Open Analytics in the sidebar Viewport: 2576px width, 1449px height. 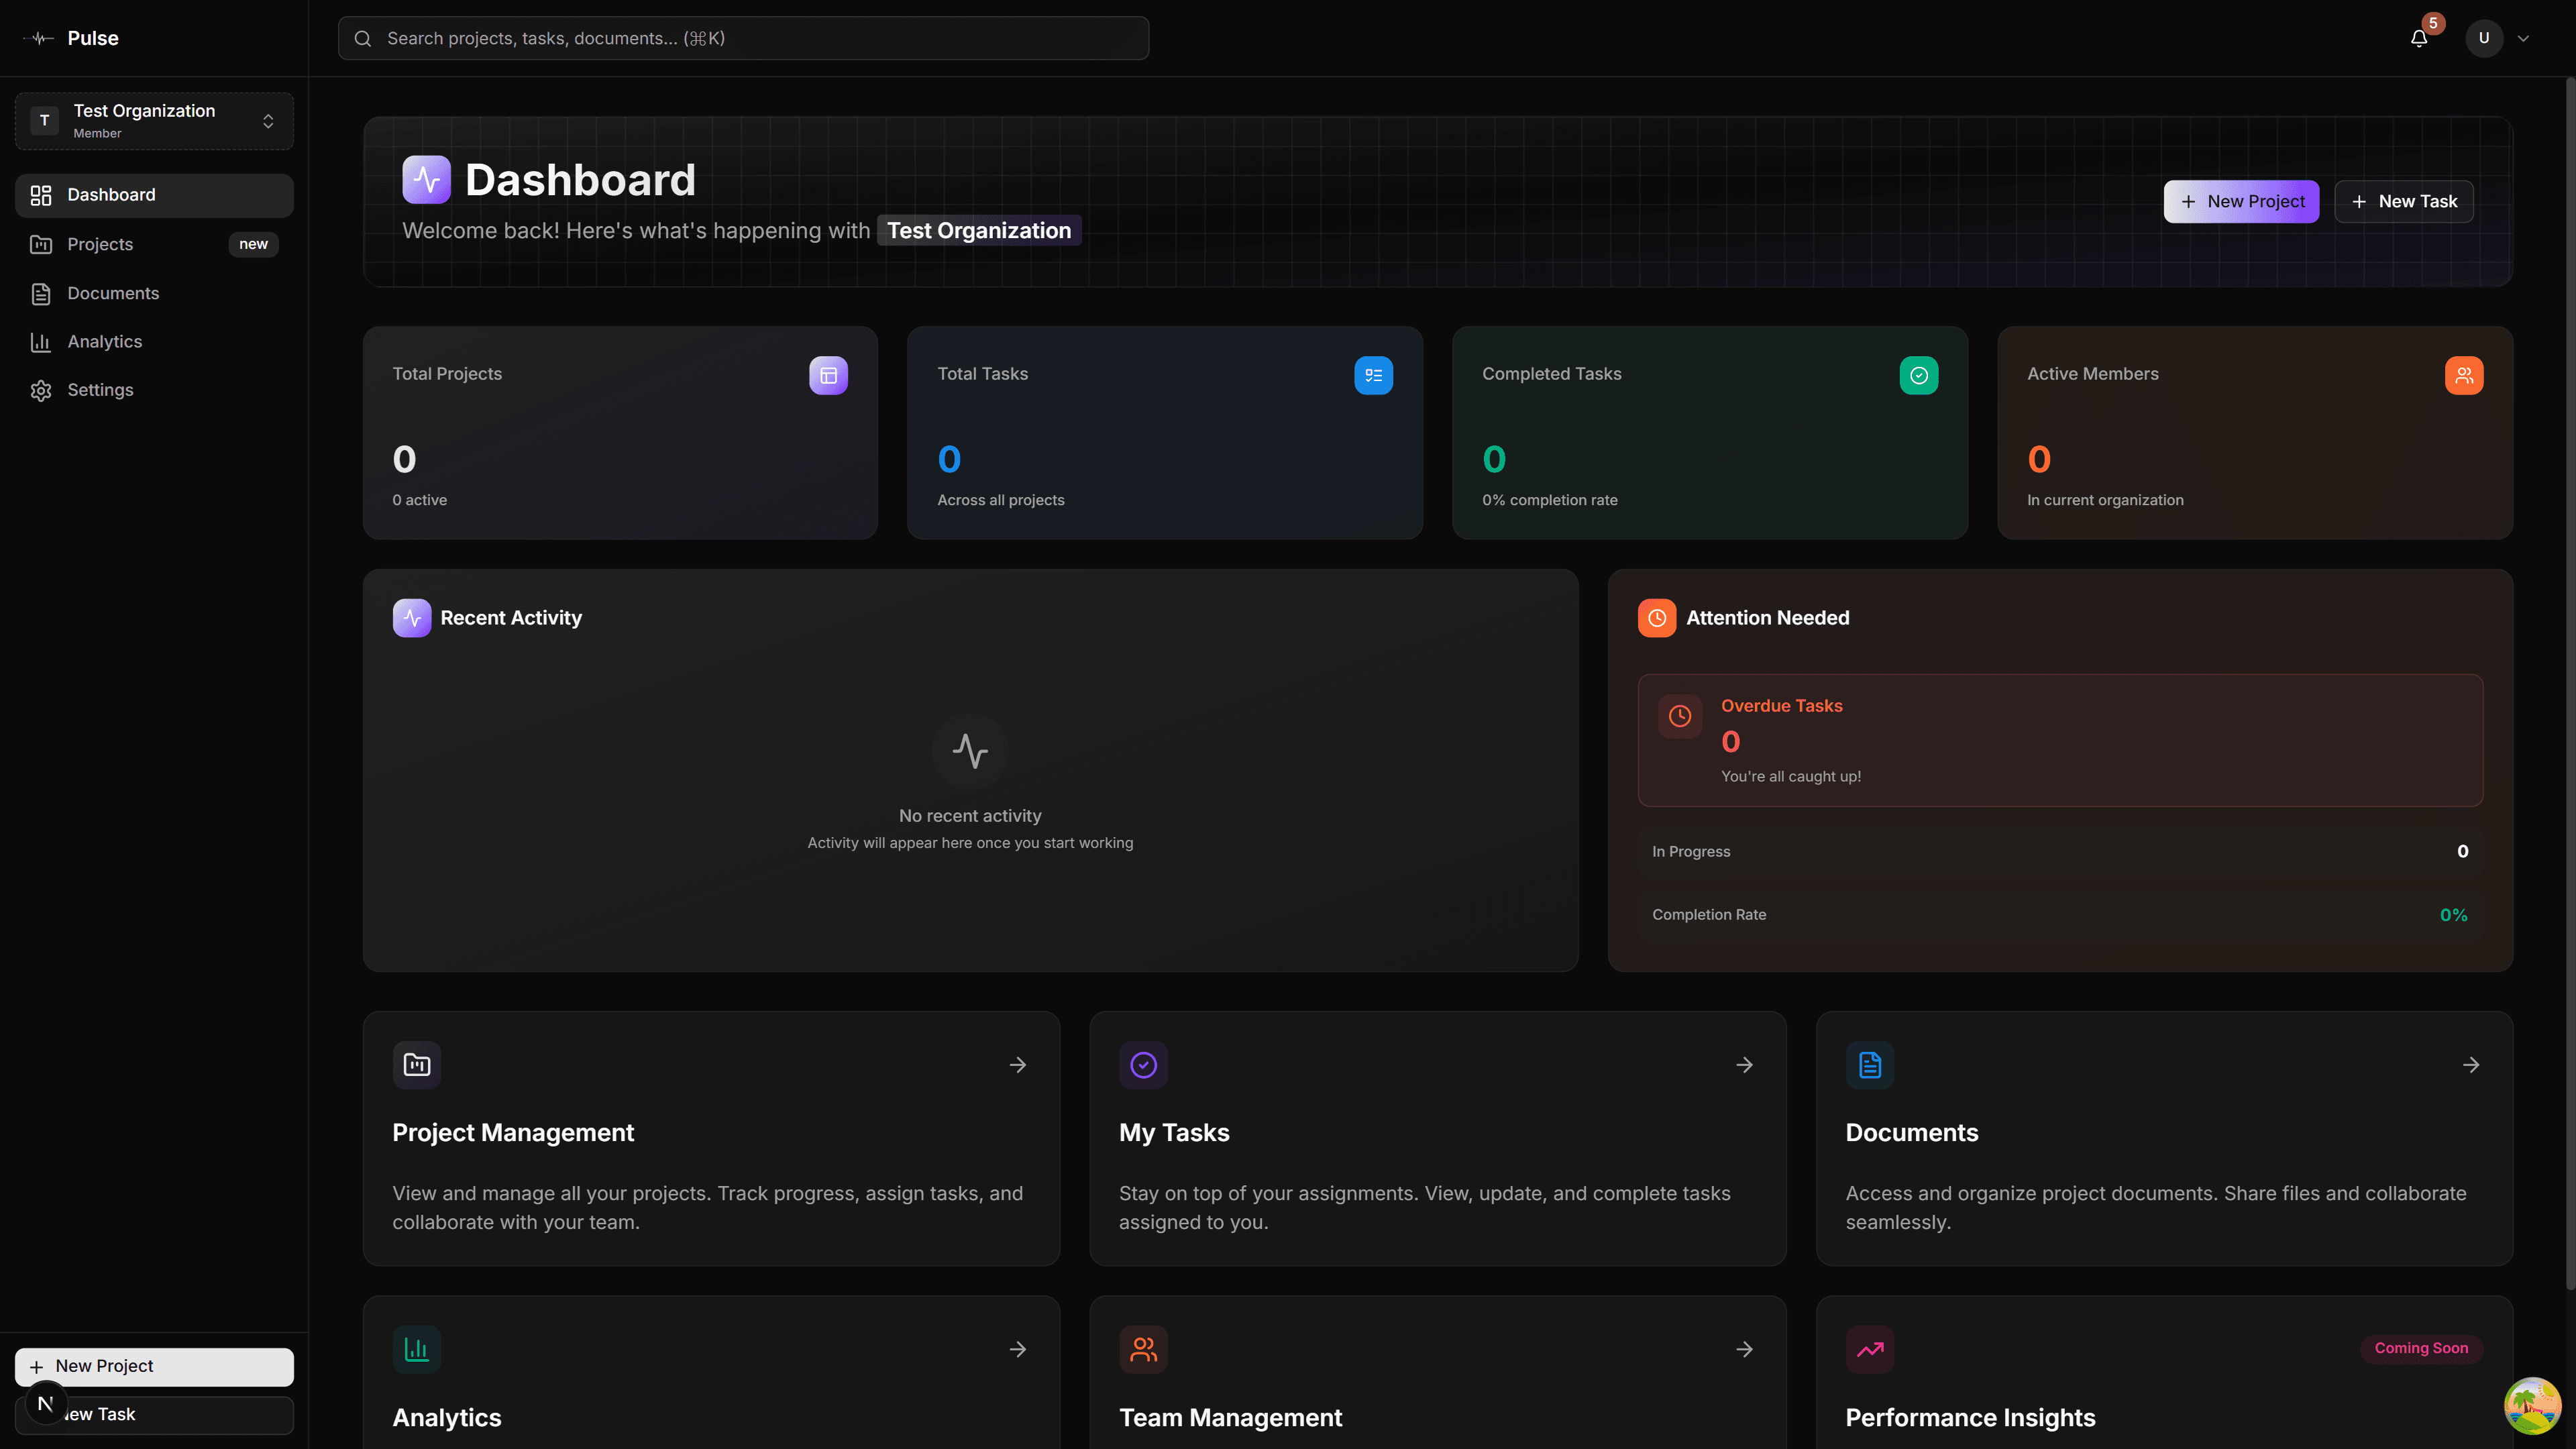[104, 342]
